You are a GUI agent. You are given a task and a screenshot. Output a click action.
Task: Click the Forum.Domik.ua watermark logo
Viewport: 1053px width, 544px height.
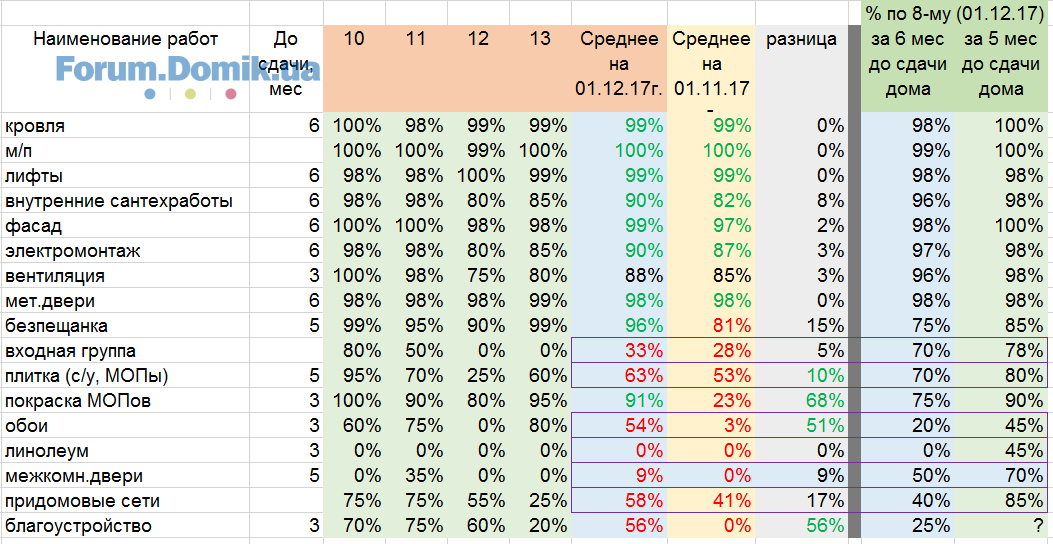(188, 75)
